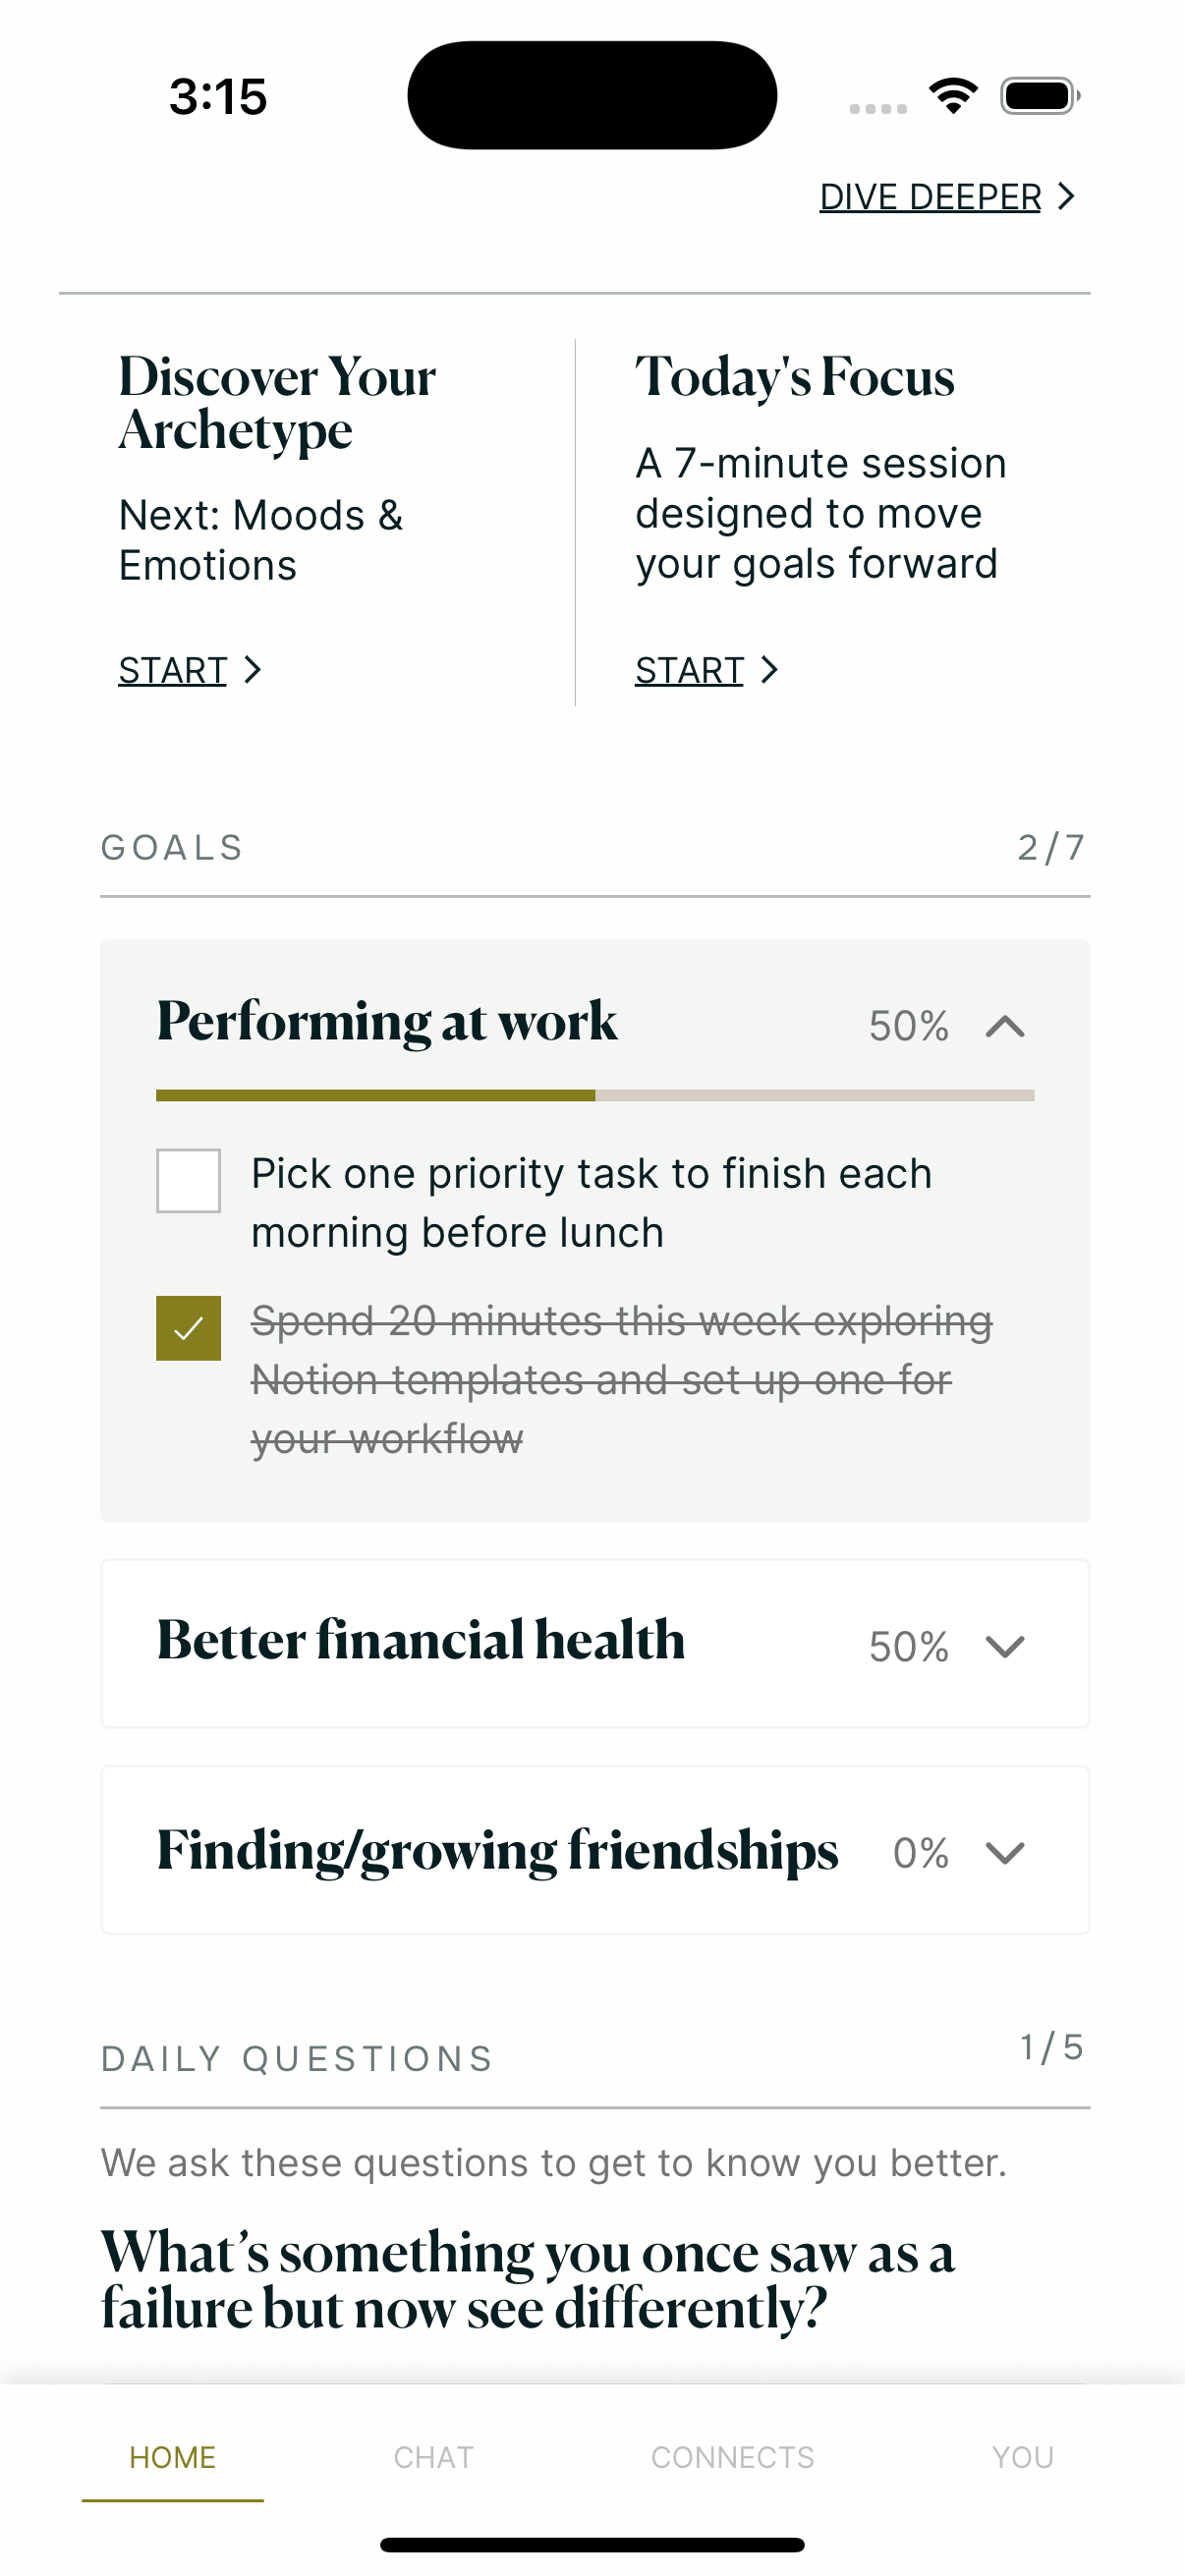Collapse the Performing at work goal

point(1005,1026)
